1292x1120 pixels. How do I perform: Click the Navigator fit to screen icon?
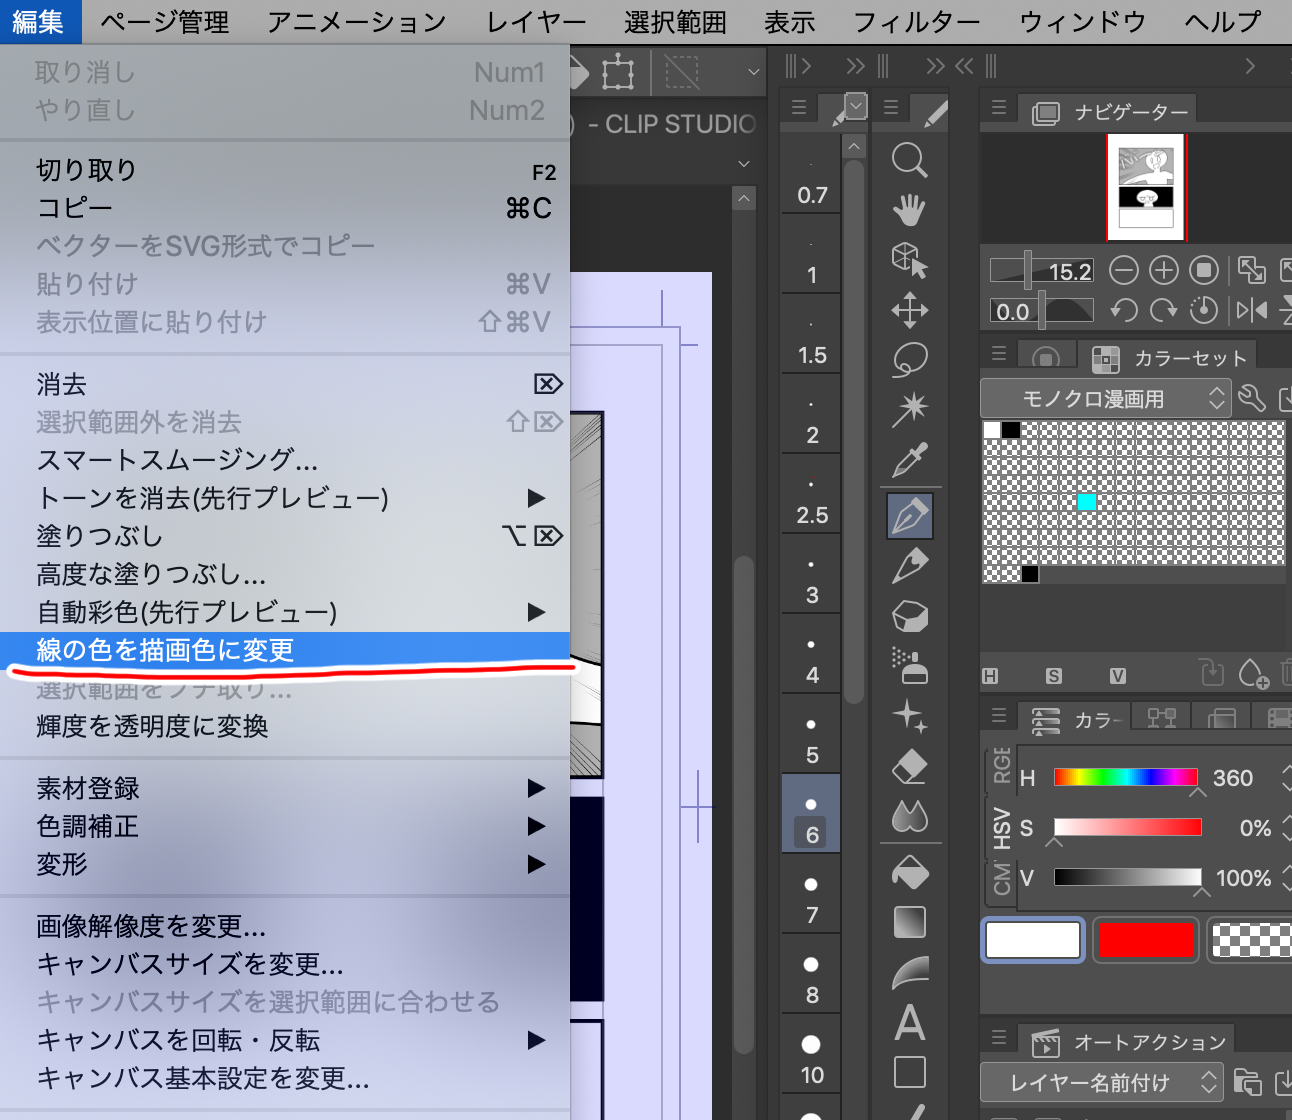[x=1252, y=270]
